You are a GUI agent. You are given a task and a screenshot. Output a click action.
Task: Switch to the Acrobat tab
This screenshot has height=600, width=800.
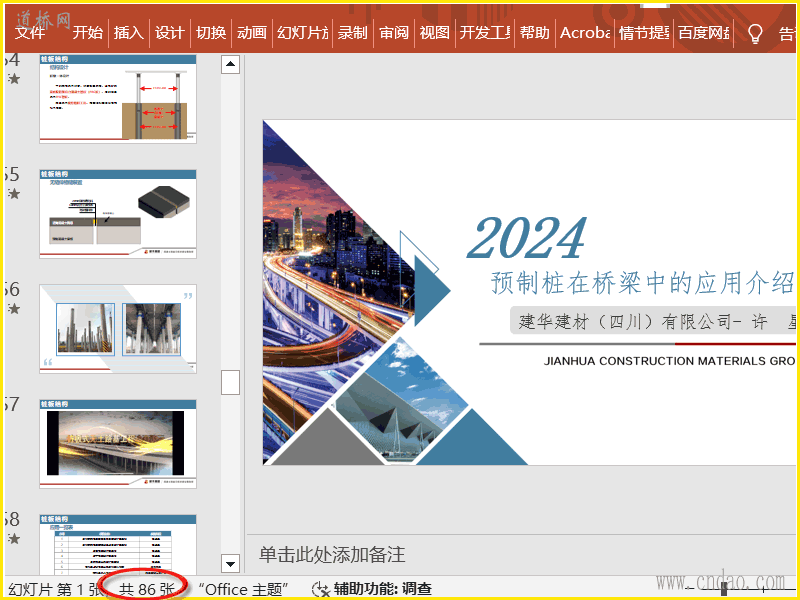click(x=585, y=33)
